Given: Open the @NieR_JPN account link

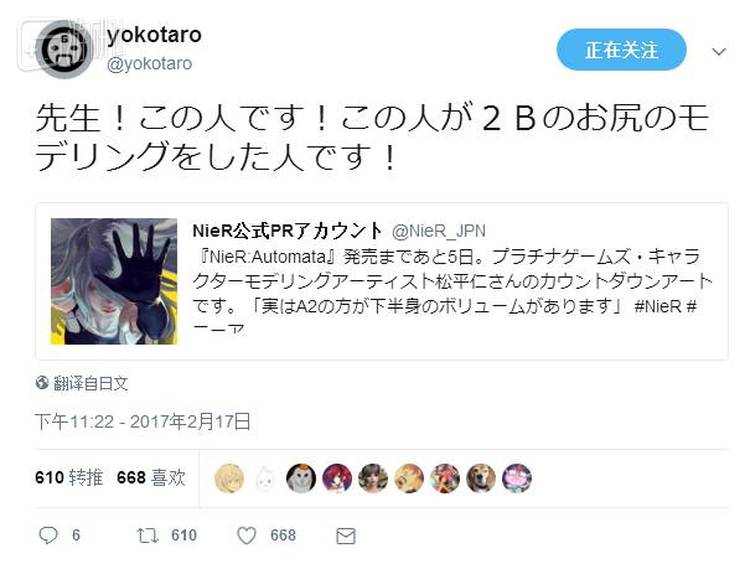Looking at the screenshot, I should coord(439,231).
